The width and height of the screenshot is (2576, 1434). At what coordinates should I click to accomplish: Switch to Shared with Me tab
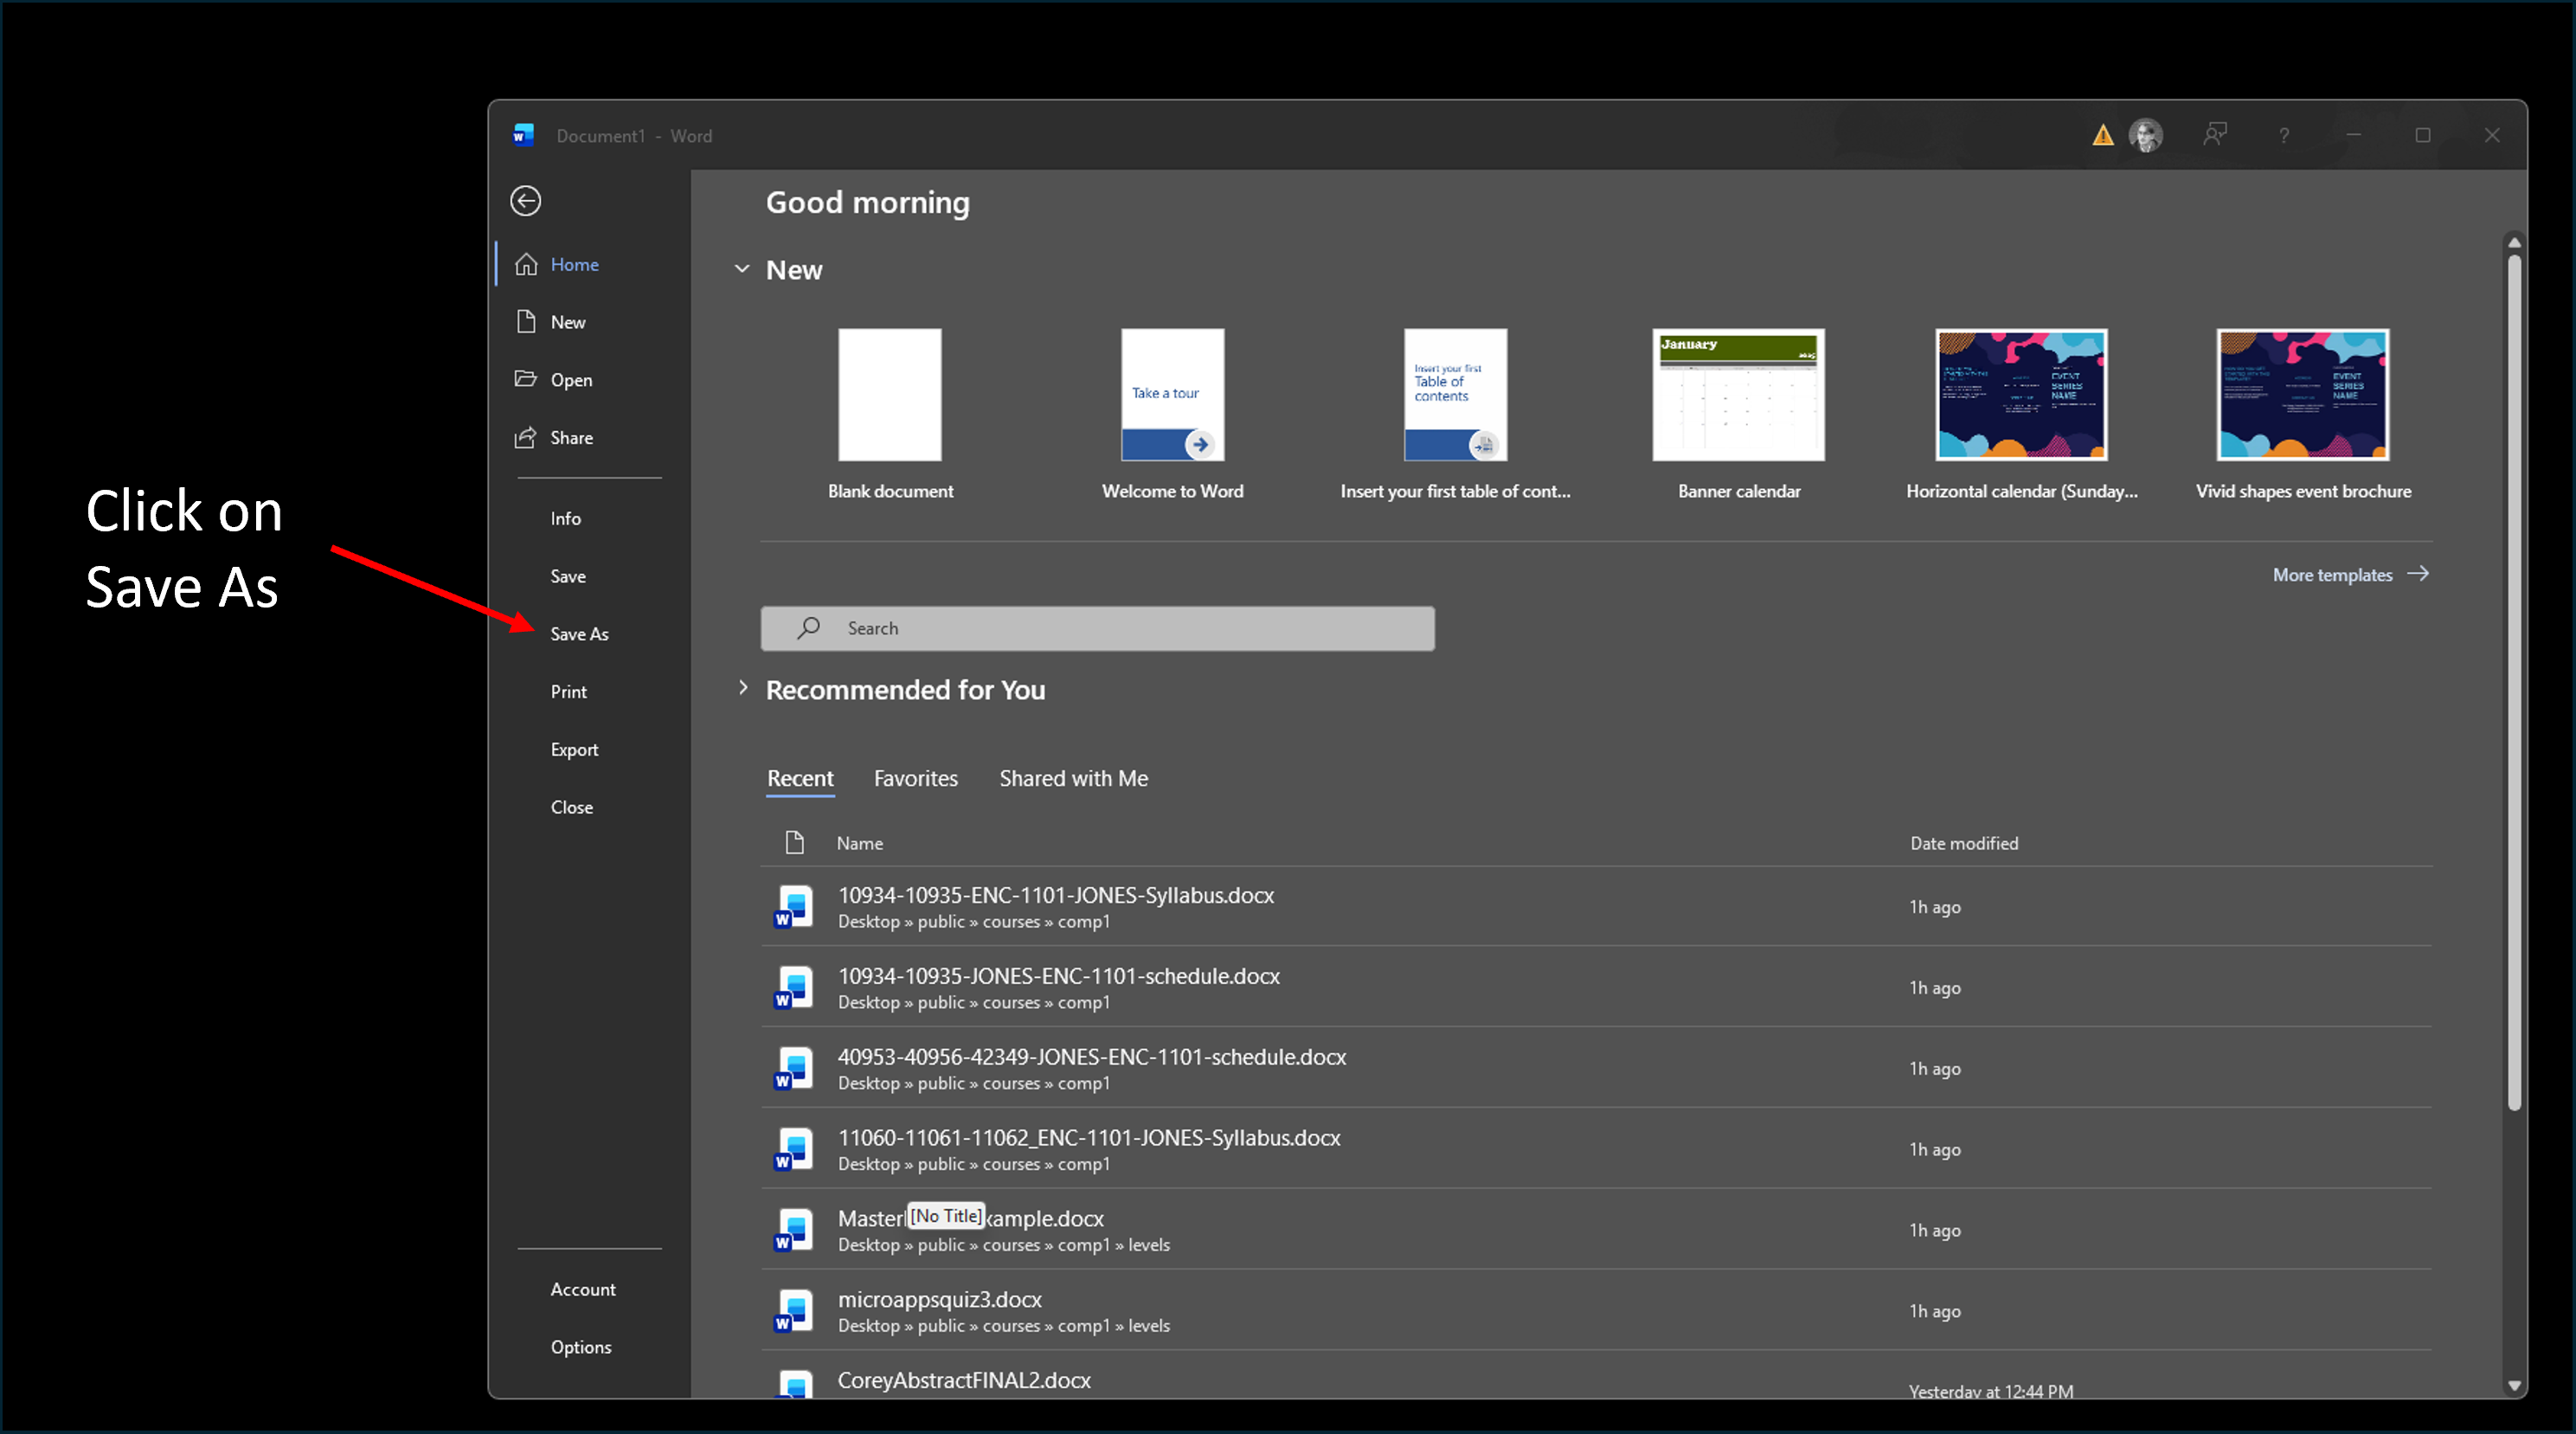tap(1073, 778)
